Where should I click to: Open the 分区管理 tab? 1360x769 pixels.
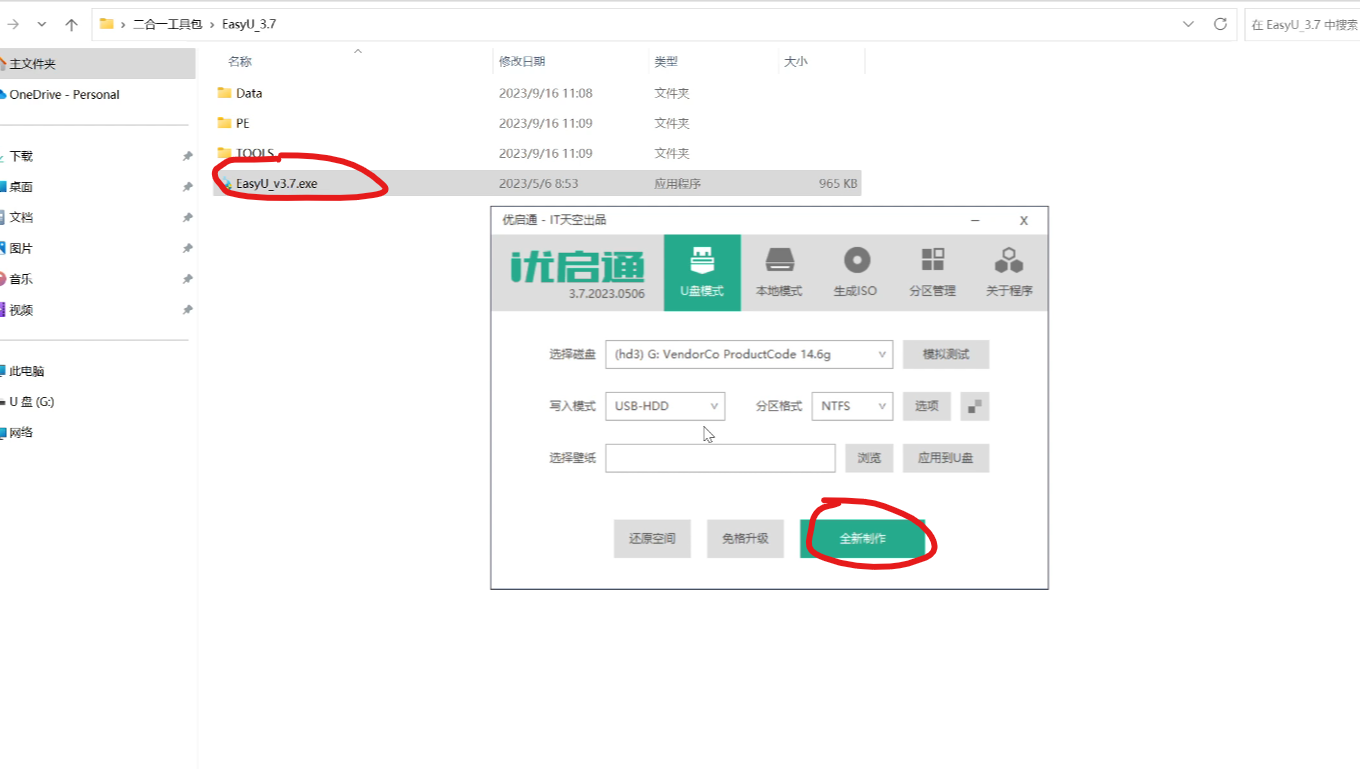click(933, 272)
